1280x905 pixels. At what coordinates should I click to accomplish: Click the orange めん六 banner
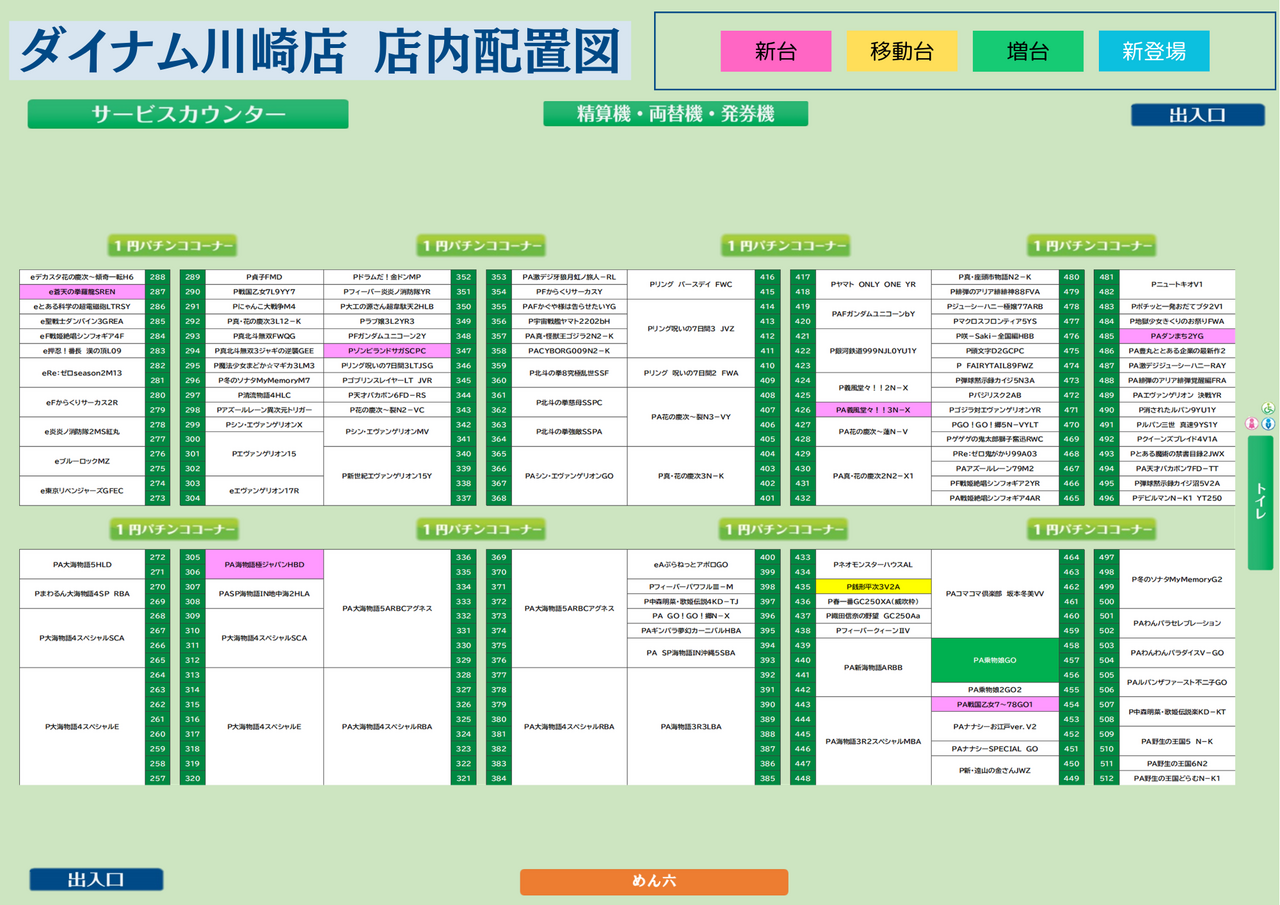click(654, 882)
